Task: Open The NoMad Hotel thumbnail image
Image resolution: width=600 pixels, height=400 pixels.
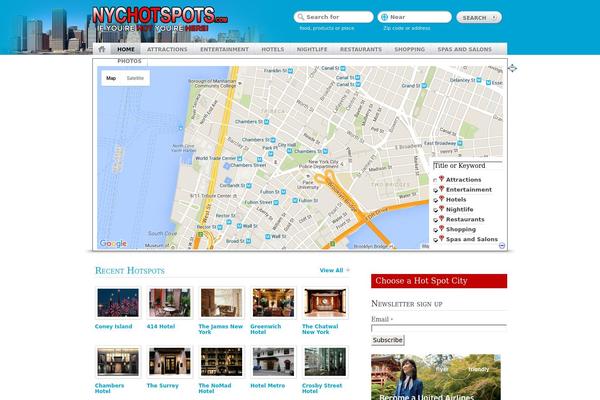Action: pyautogui.click(x=221, y=362)
